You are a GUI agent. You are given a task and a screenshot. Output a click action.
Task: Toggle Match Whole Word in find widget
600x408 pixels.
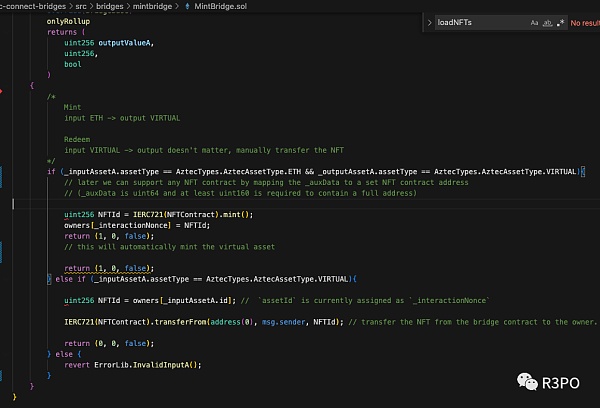(548, 21)
